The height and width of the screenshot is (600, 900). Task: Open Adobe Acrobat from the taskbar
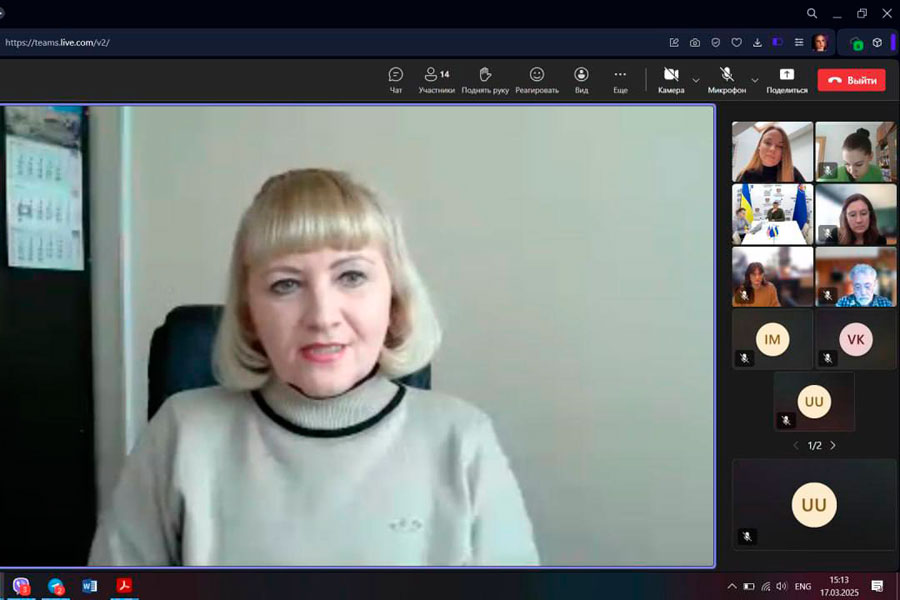click(x=124, y=586)
